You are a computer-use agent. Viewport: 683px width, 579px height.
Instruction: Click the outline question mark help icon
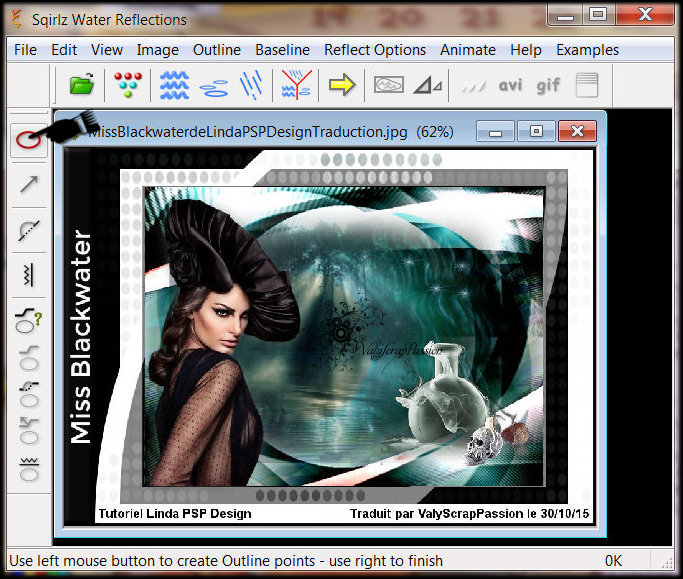[29, 320]
